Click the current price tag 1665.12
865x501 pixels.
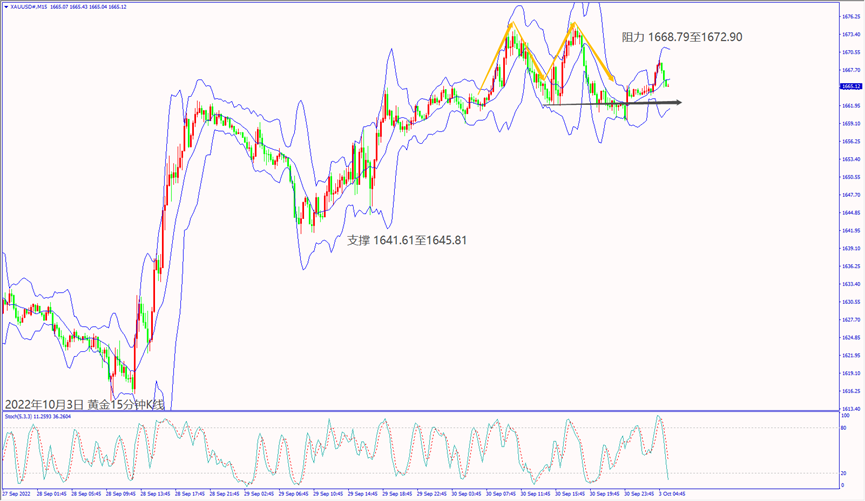[849, 87]
